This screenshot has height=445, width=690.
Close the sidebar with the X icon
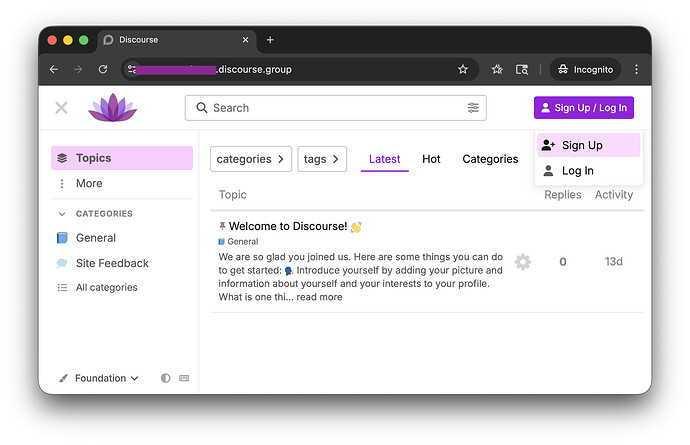[61, 107]
